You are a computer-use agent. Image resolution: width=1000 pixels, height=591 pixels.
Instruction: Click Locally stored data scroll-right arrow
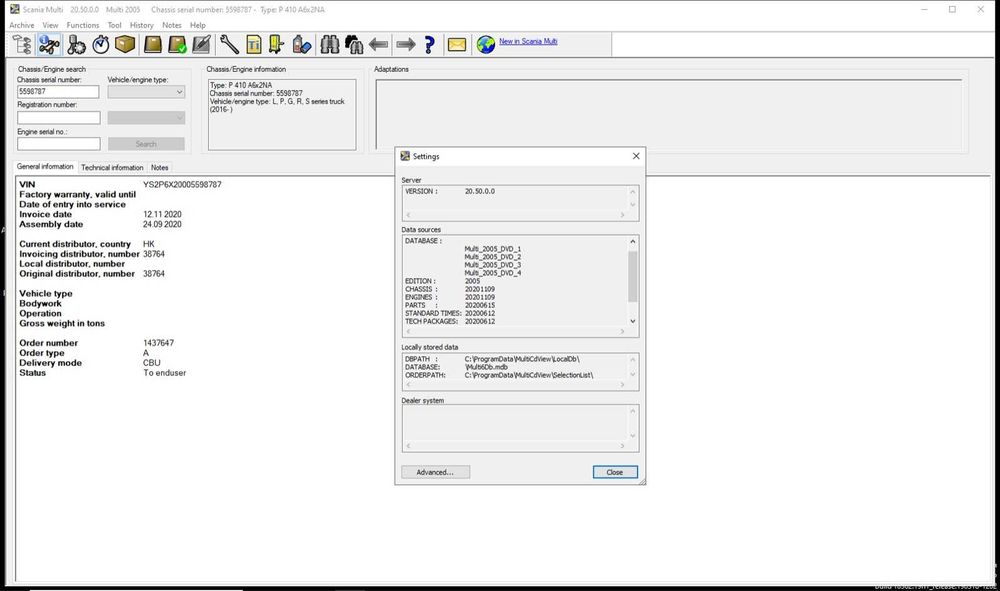pos(622,384)
